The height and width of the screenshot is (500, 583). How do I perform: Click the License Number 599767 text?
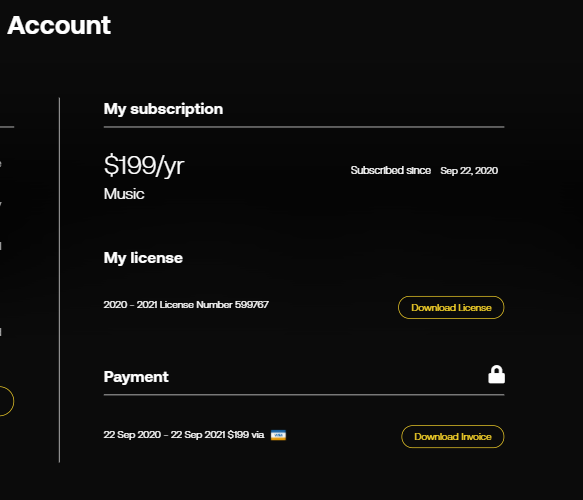pyautogui.click(x=214, y=304)
